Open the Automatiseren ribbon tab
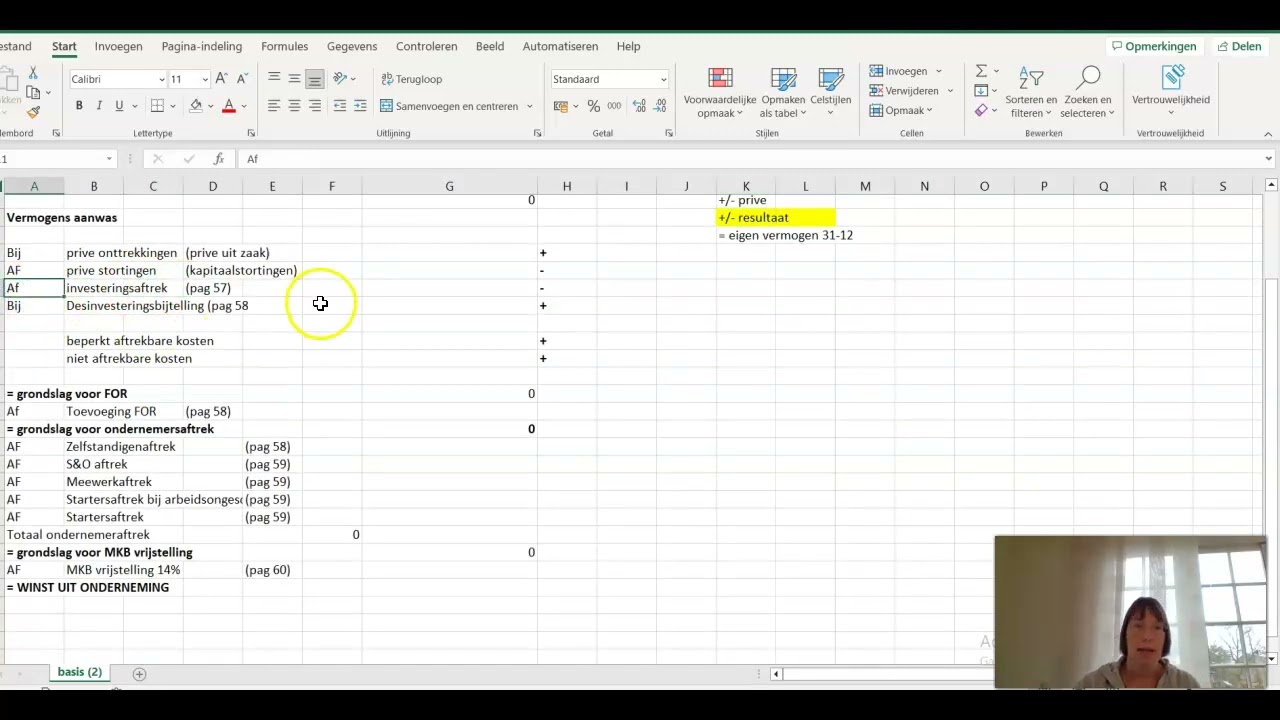The width and height of the screenshot is (1280, 720). [x=561, y=46]
